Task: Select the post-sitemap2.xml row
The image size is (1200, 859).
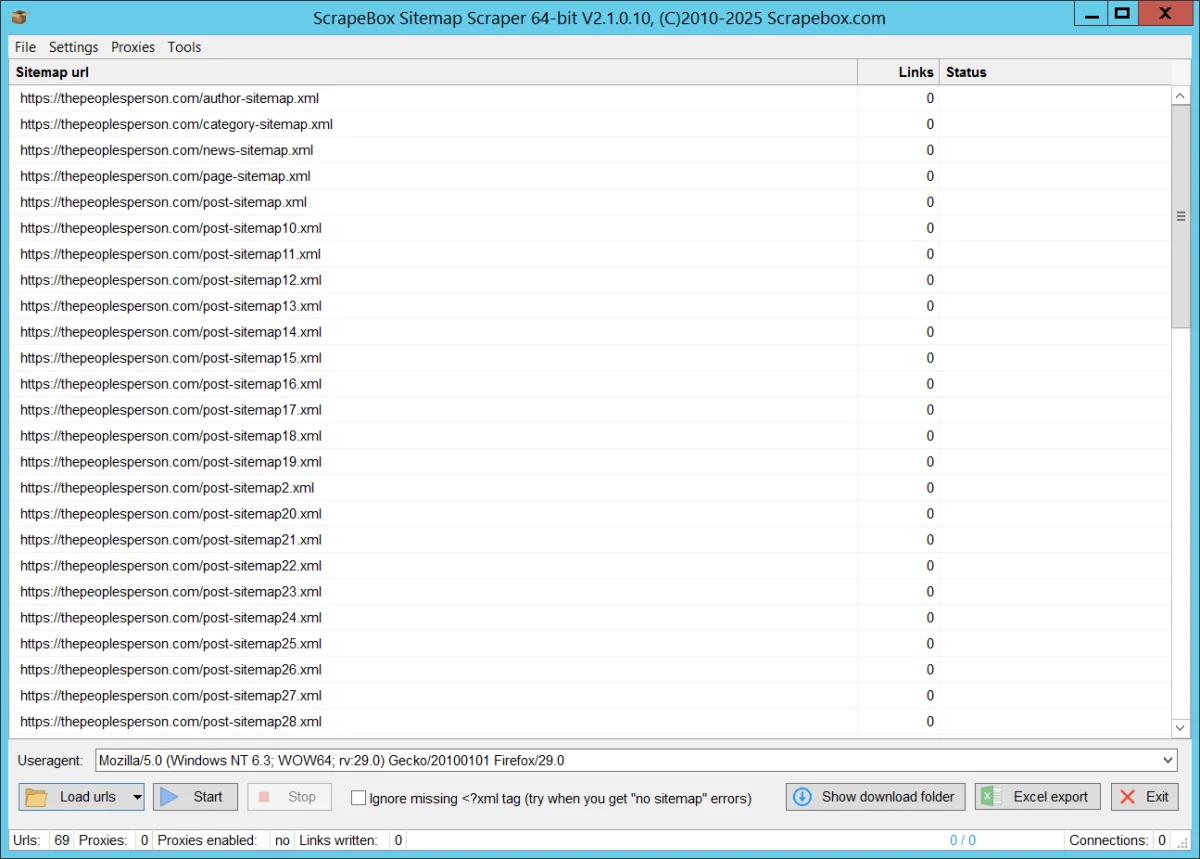Action: coord(590,488)
